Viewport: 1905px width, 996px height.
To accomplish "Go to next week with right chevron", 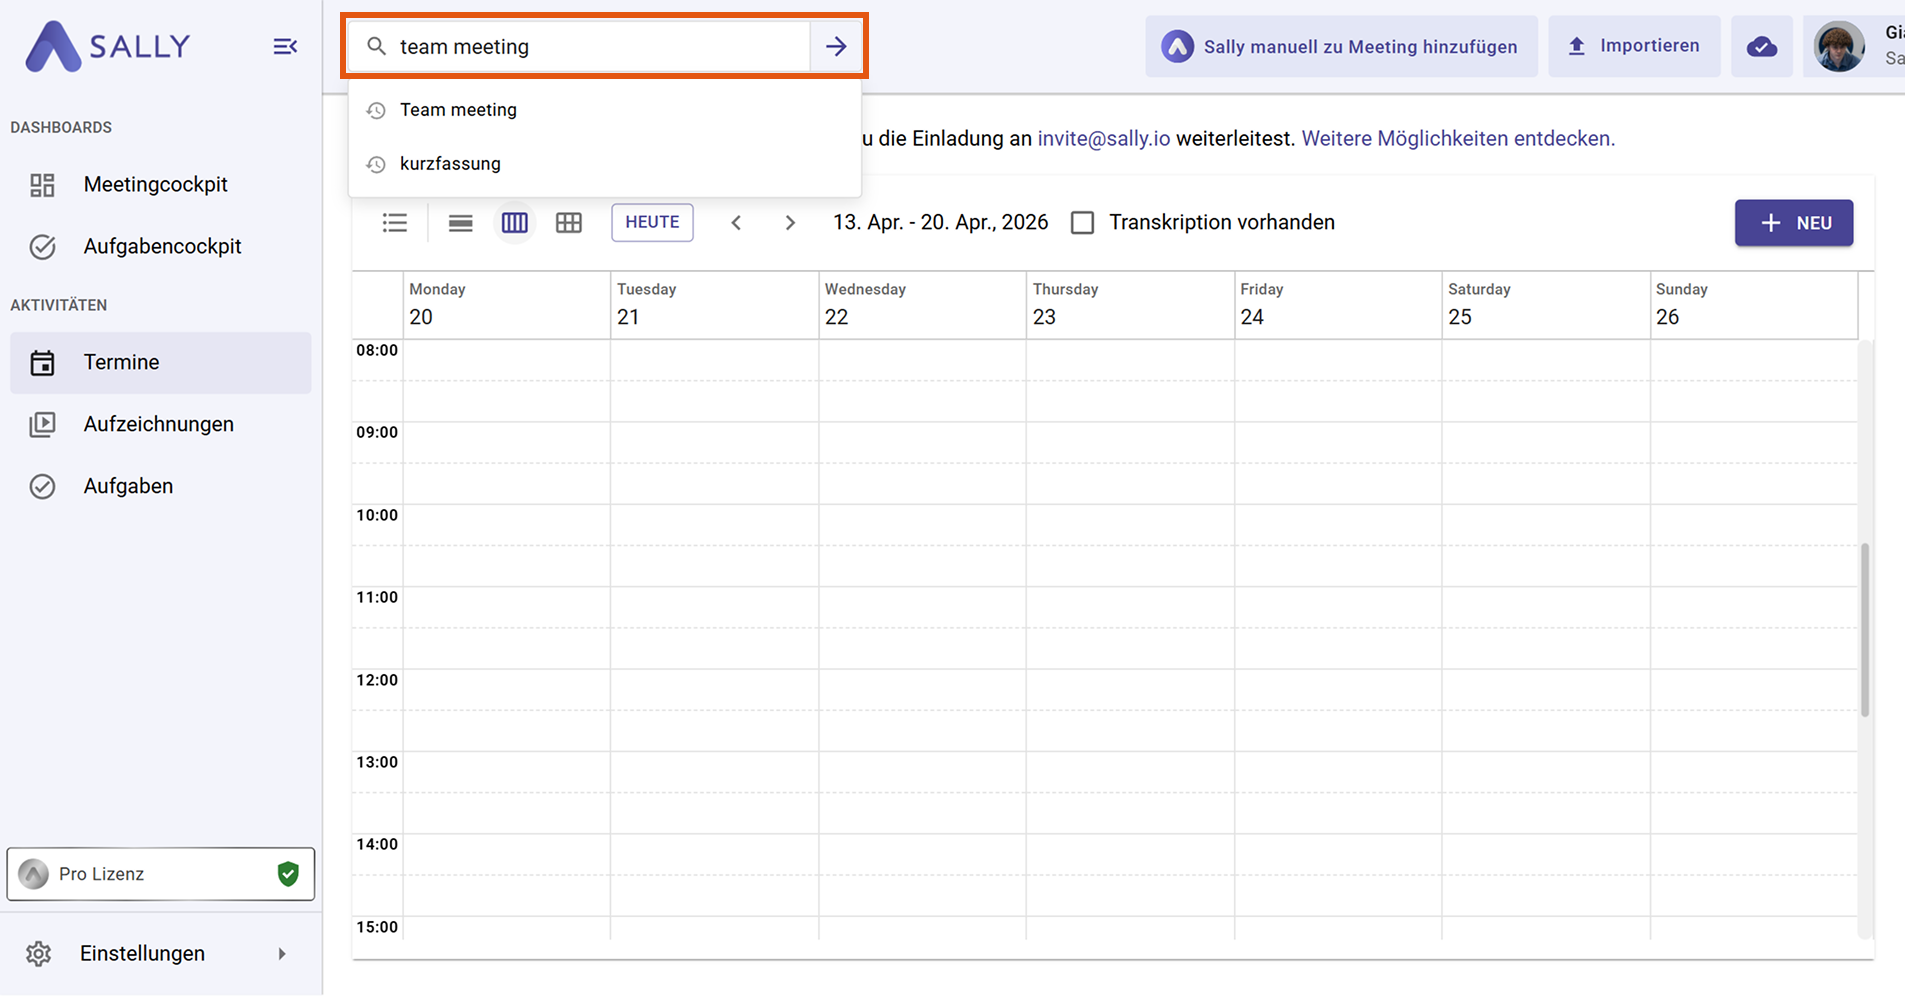I will coord(790,223).
